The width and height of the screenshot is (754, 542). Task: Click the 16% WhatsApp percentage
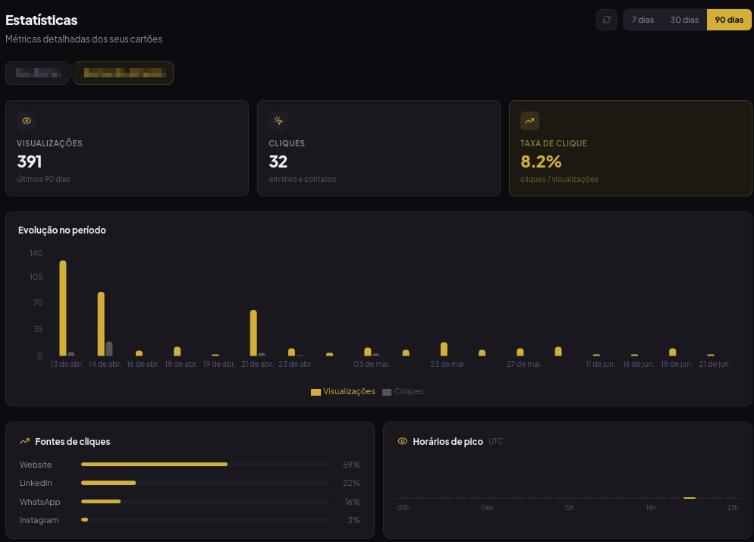(x=352, y=502)
